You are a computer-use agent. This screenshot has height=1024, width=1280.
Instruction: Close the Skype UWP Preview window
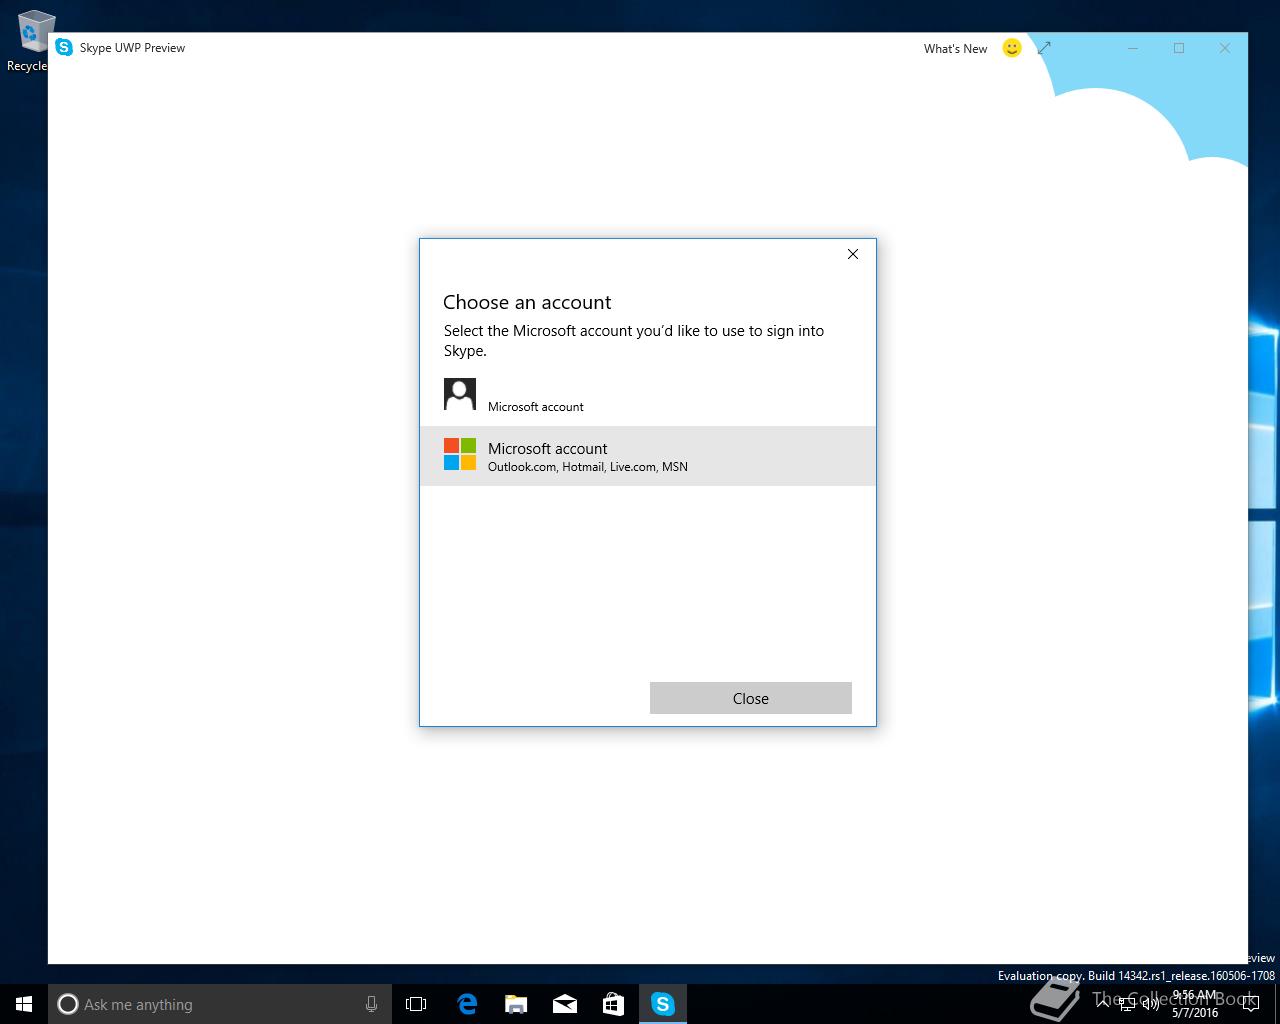(1225, 48)
